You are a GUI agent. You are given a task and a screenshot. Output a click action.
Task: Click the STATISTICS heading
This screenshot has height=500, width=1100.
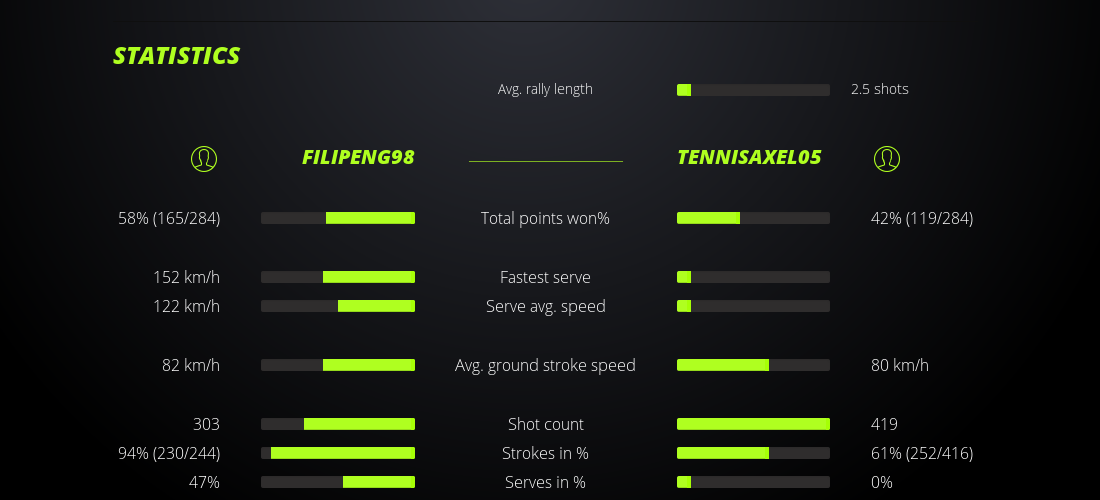tap(177, 56)
